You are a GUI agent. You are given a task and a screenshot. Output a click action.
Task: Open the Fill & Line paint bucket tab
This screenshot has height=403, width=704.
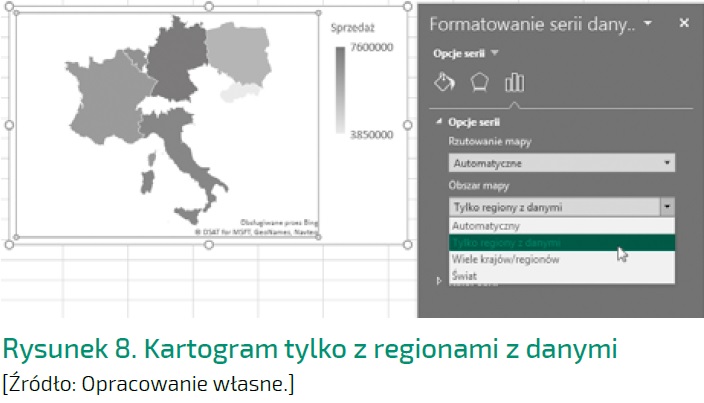coord(445,82)
